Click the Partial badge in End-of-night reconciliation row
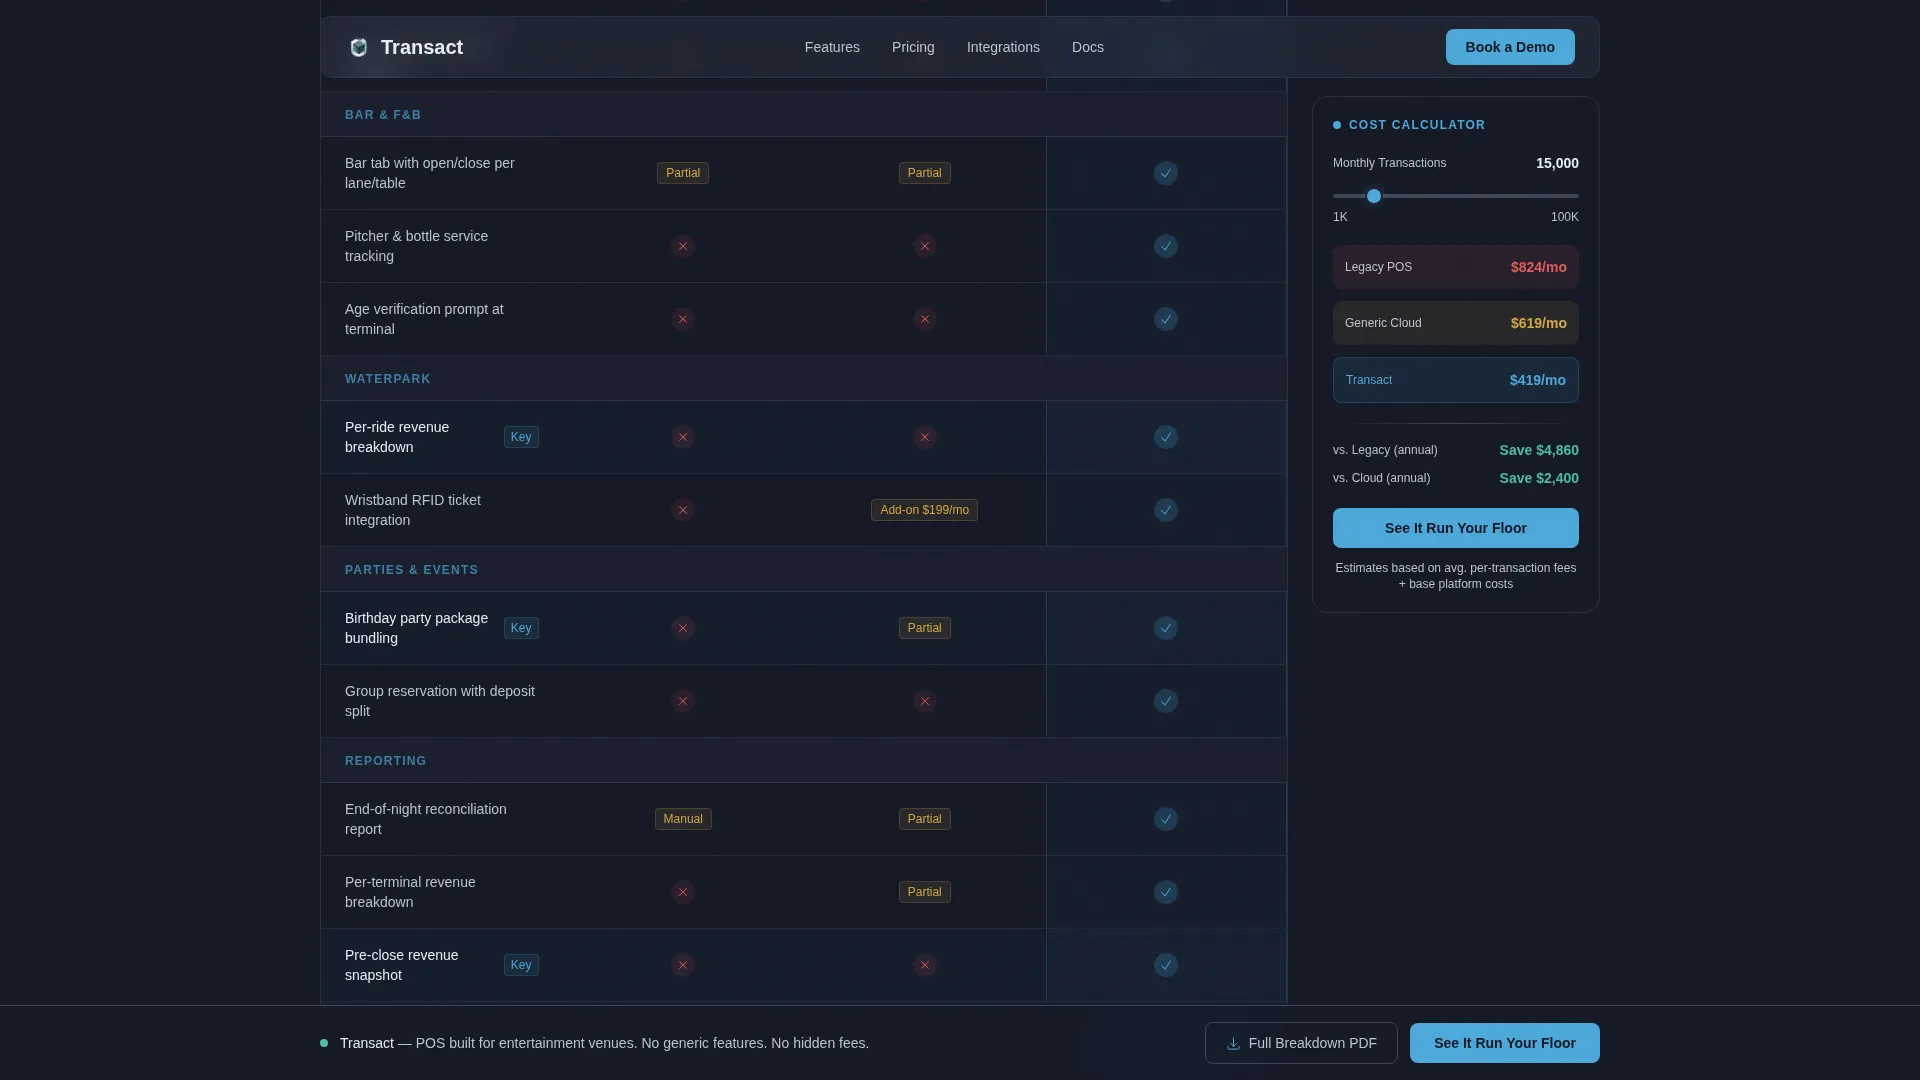1920x1080 pixels. pos(925,819)
